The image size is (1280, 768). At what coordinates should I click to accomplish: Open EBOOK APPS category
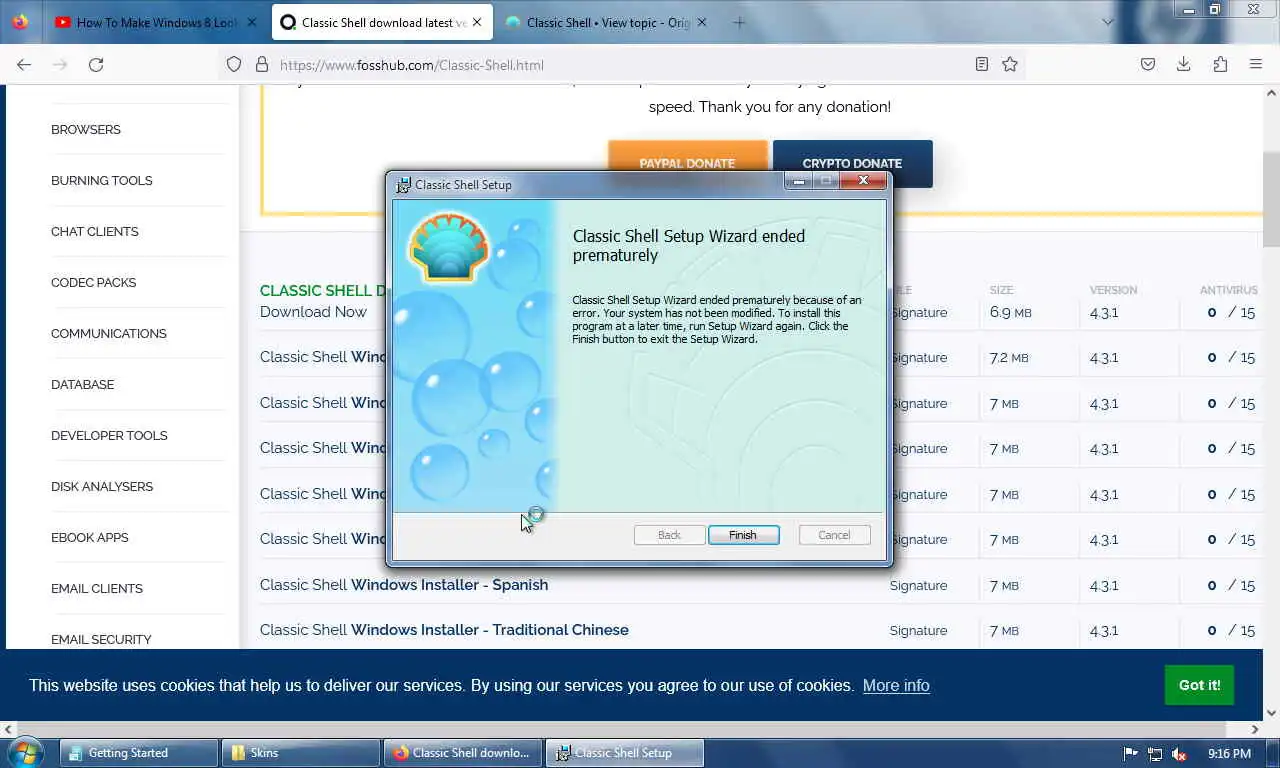(90, 537)
